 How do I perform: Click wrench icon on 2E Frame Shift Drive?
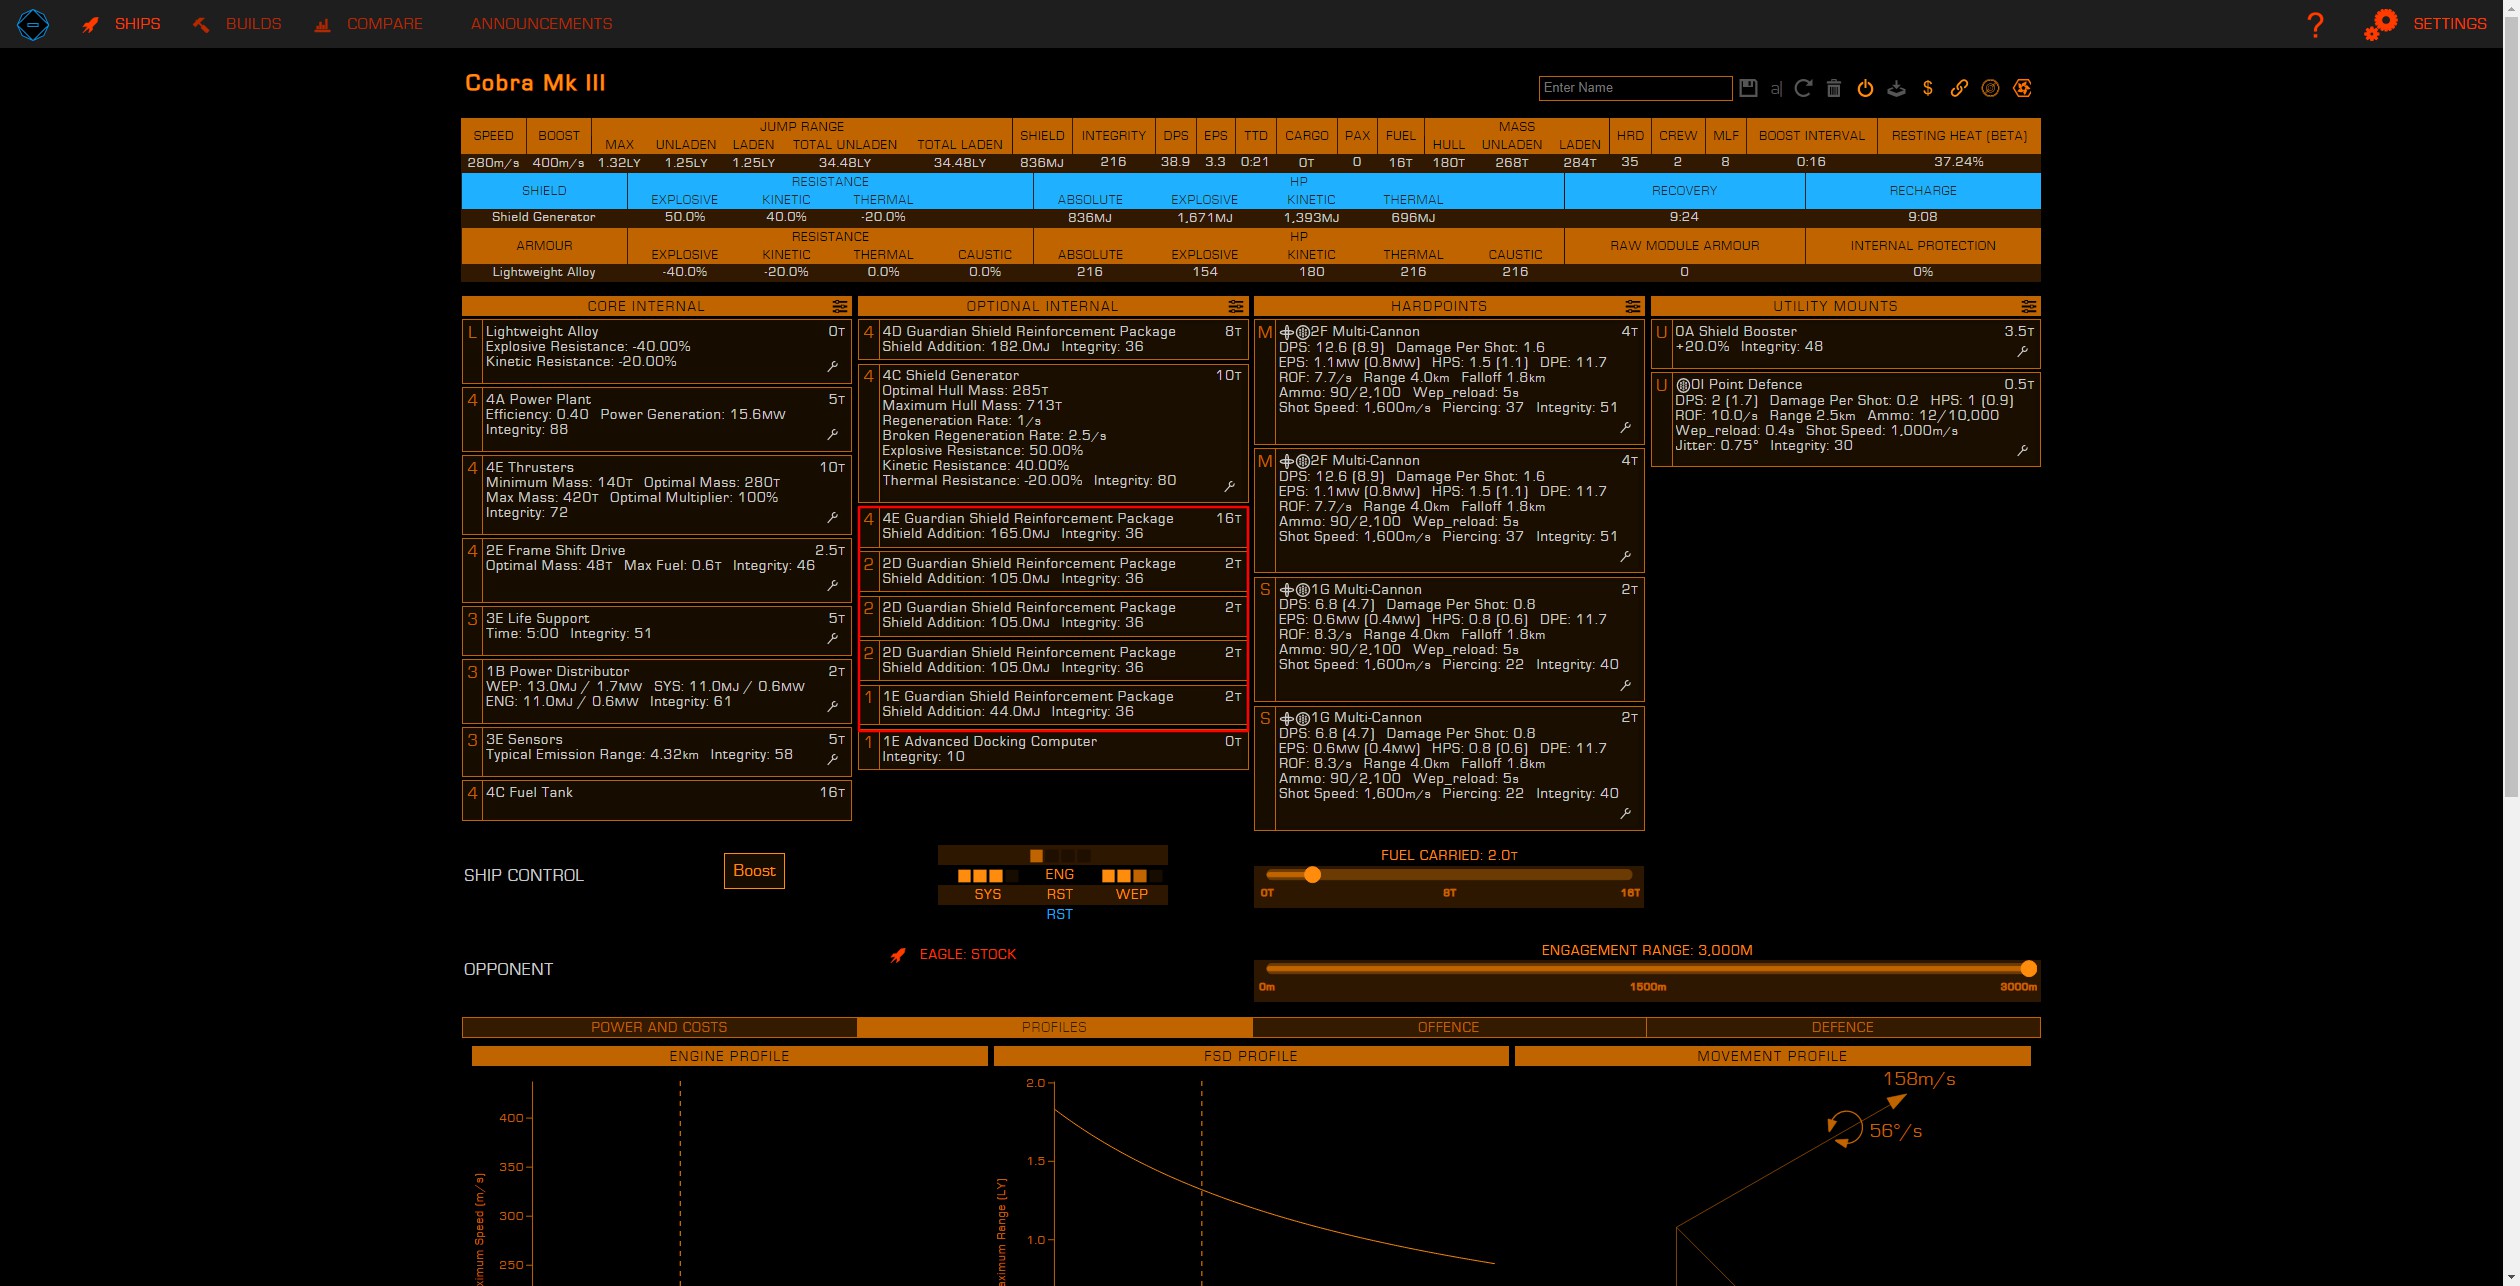tap(832, 586)
